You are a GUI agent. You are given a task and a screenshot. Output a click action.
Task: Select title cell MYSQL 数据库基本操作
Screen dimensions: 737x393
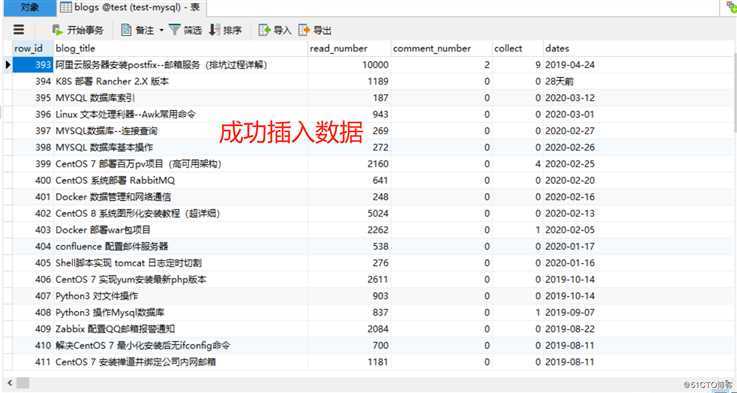point(180,148)
